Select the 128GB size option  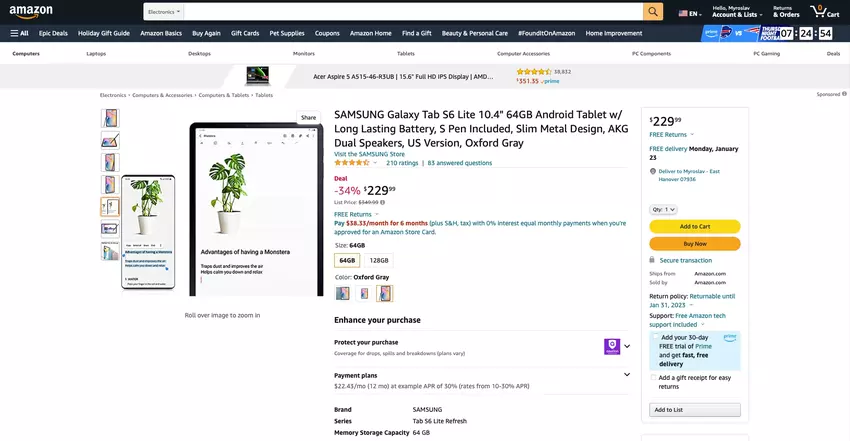[379, 261]
